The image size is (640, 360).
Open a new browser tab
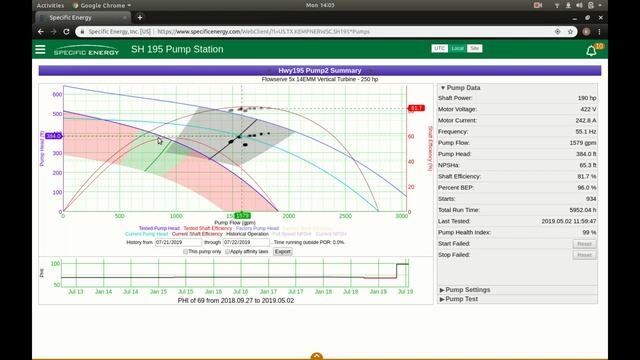coord(140,18)
